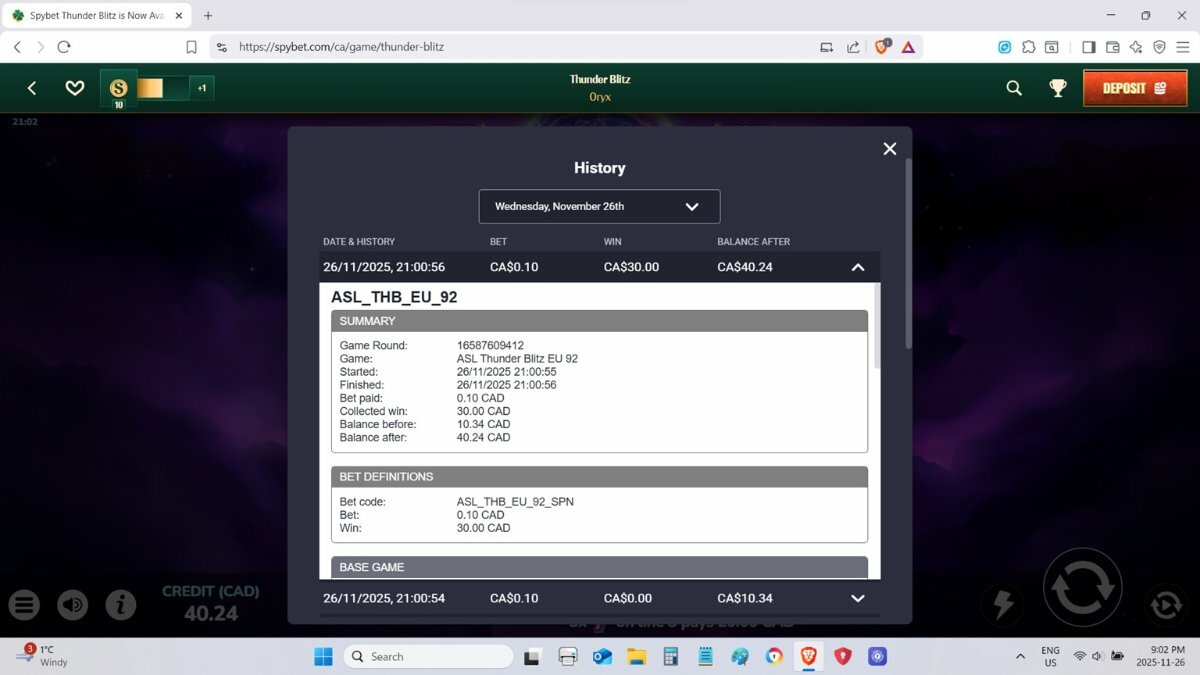Open the autoplay spin button
1200x675 pixels.
pos(1165,604)
